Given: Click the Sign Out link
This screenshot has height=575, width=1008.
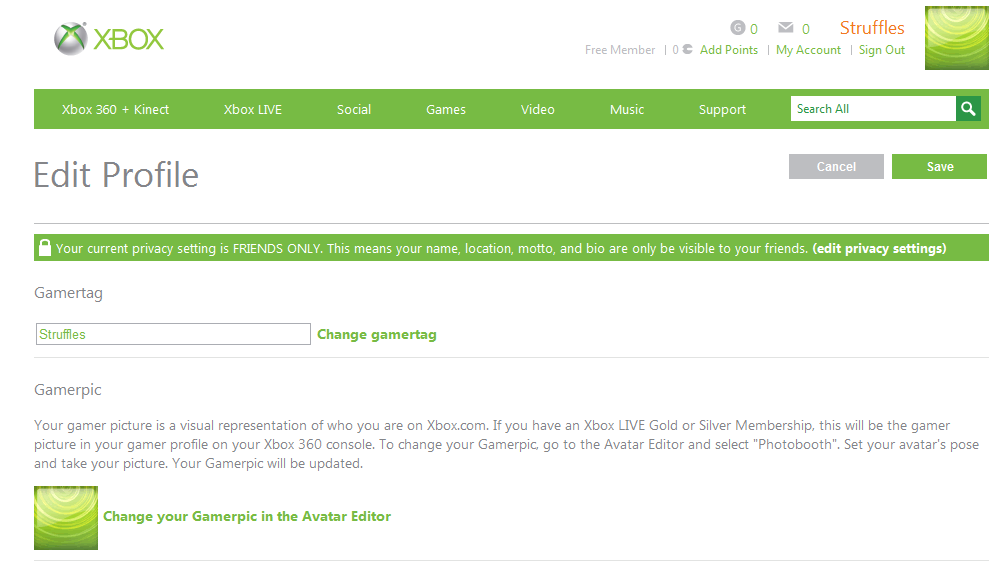Looking at the screenshot, I should pyautogui.click(x=881, y=50).
